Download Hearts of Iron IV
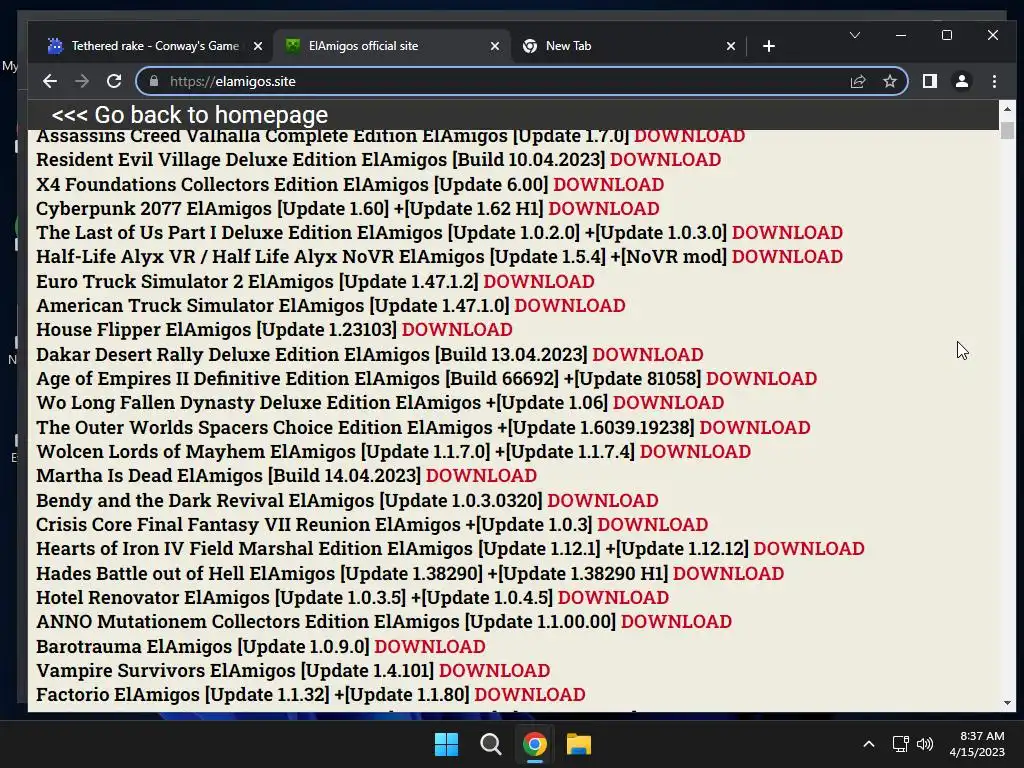The height and width of the screenshot is (768, 1024). (x=809, y=549)
